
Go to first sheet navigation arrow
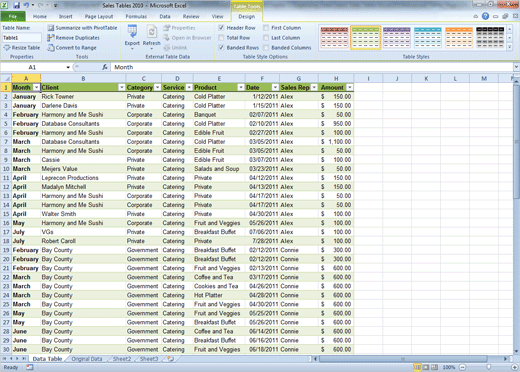[x=4, y=359]
